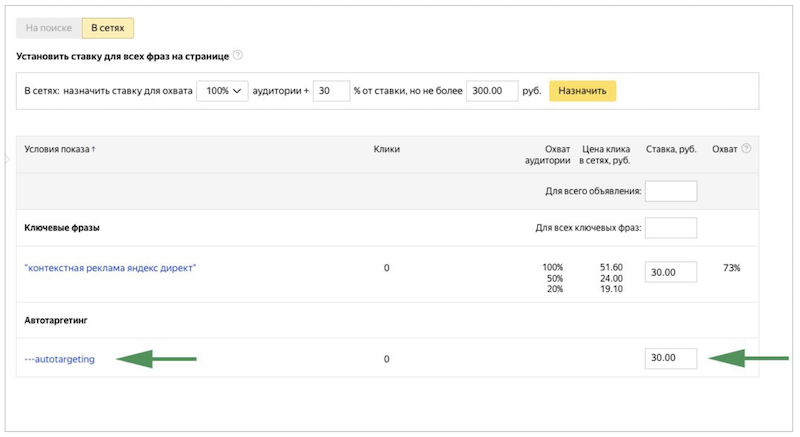The image size is (800, 437).
Task: Click the "Охват аудитории" column header
Action: [547, 155]
